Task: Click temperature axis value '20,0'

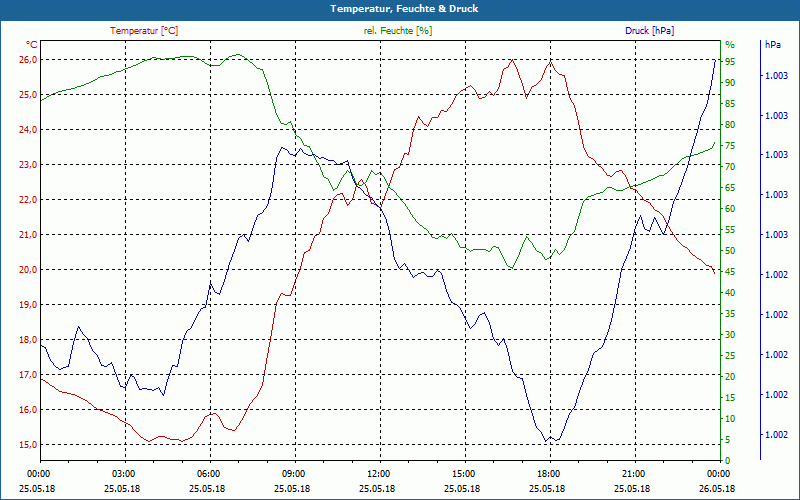Action: tap(29, 270)
